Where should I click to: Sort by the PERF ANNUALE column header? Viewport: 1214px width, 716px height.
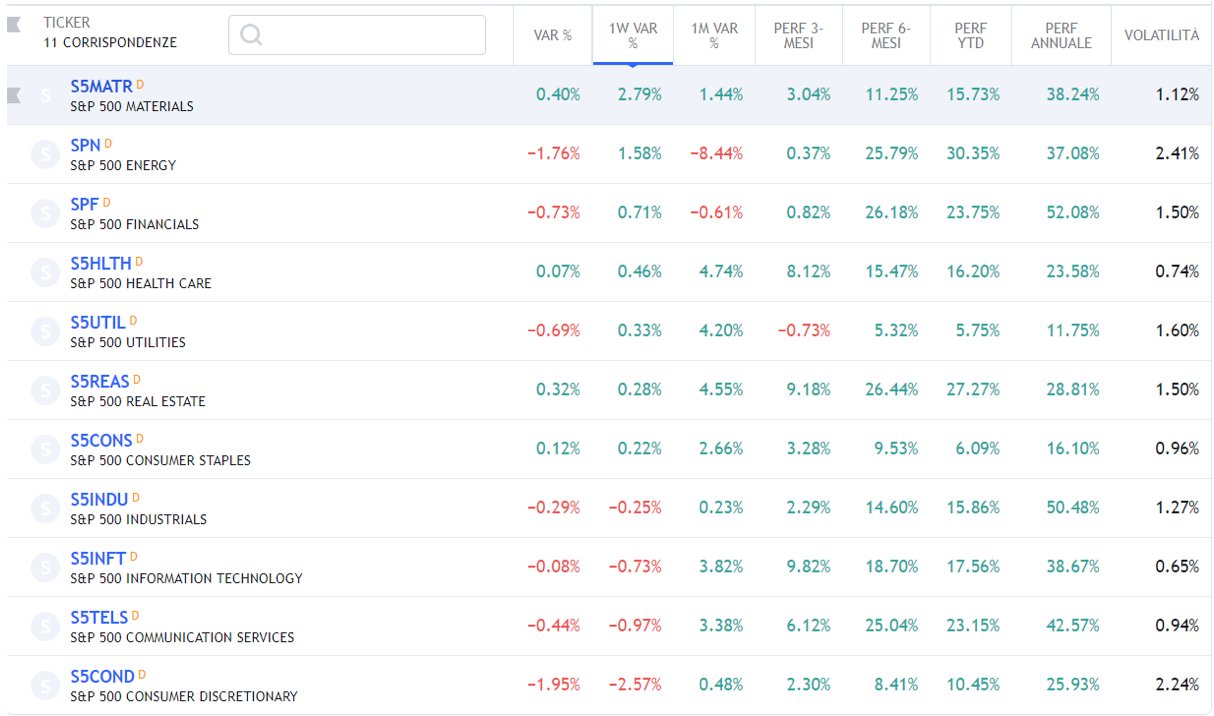coord(1061,35)
